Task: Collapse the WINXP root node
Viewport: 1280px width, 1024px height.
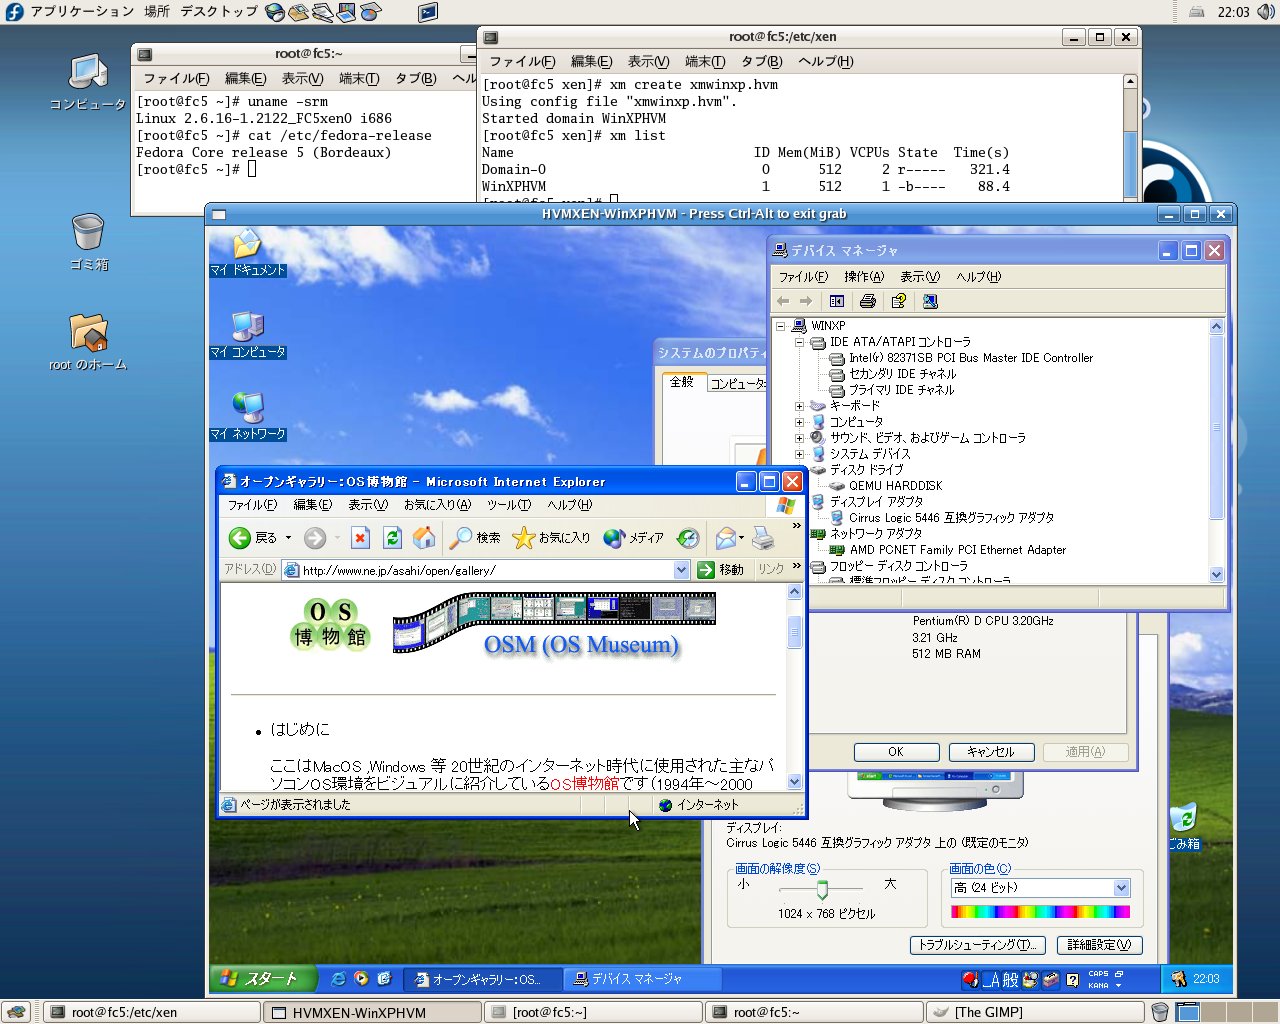Action: pos(781,326)
